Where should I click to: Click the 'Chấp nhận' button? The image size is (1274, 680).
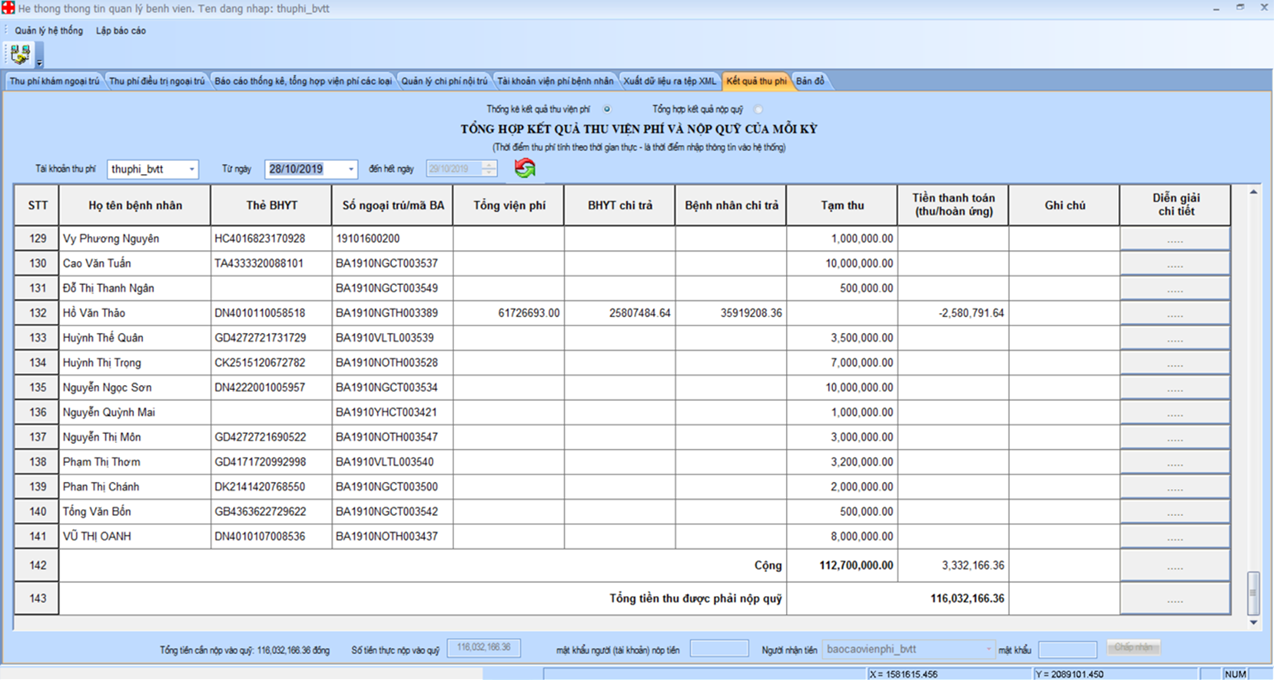click(x=1134, y=648)
